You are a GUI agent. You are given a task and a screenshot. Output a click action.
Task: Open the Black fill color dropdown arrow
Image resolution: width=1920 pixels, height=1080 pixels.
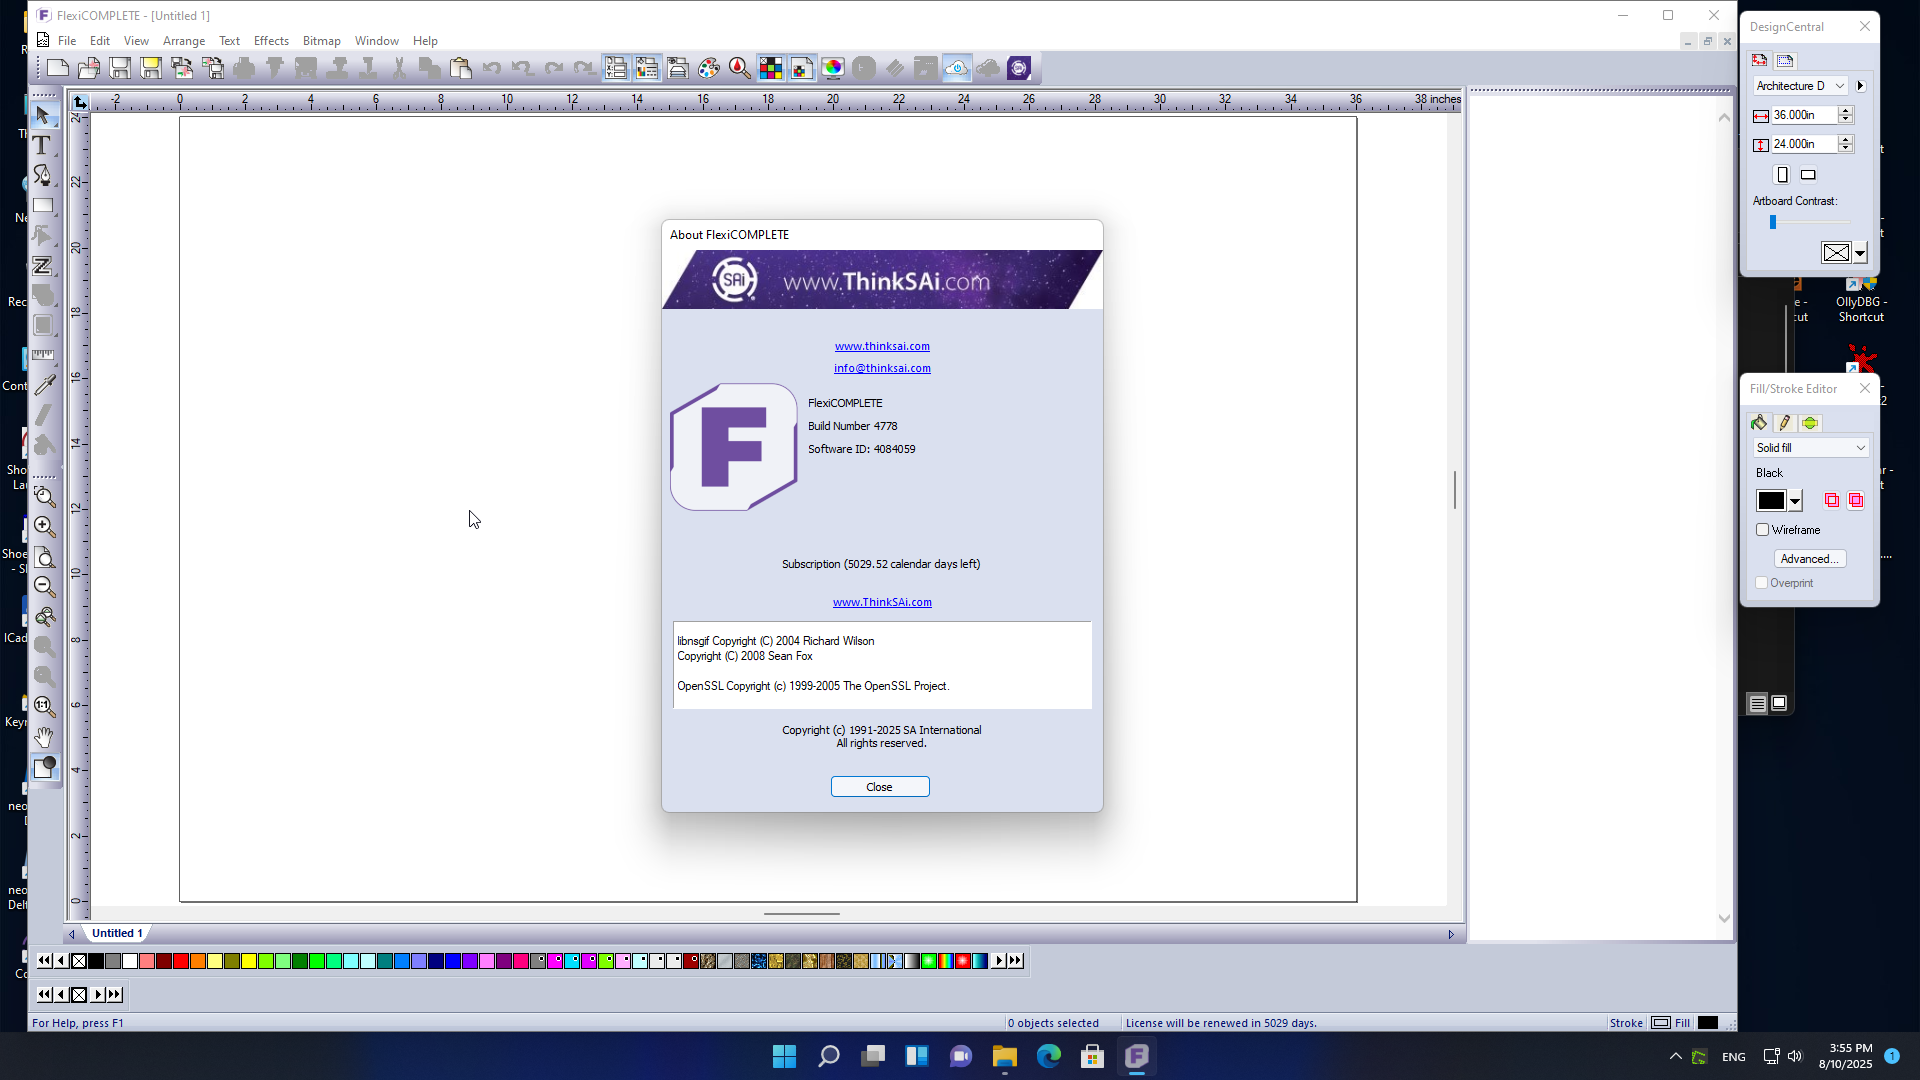point(1796,501)
